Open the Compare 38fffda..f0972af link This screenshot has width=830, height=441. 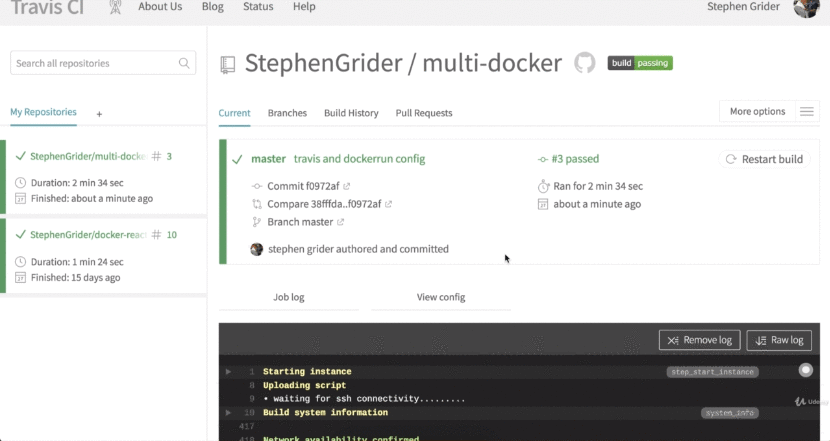pos(324,204)
